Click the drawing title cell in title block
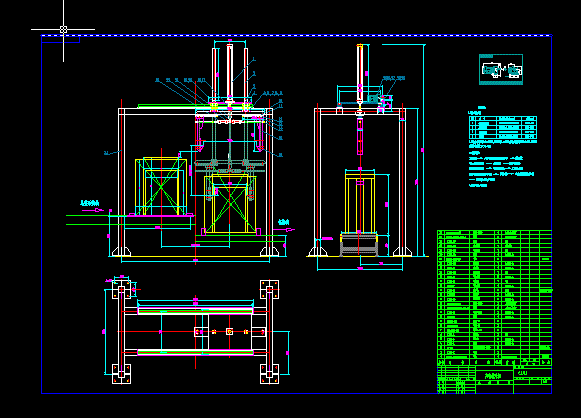 pyautogui.click(x=494, y=376)
